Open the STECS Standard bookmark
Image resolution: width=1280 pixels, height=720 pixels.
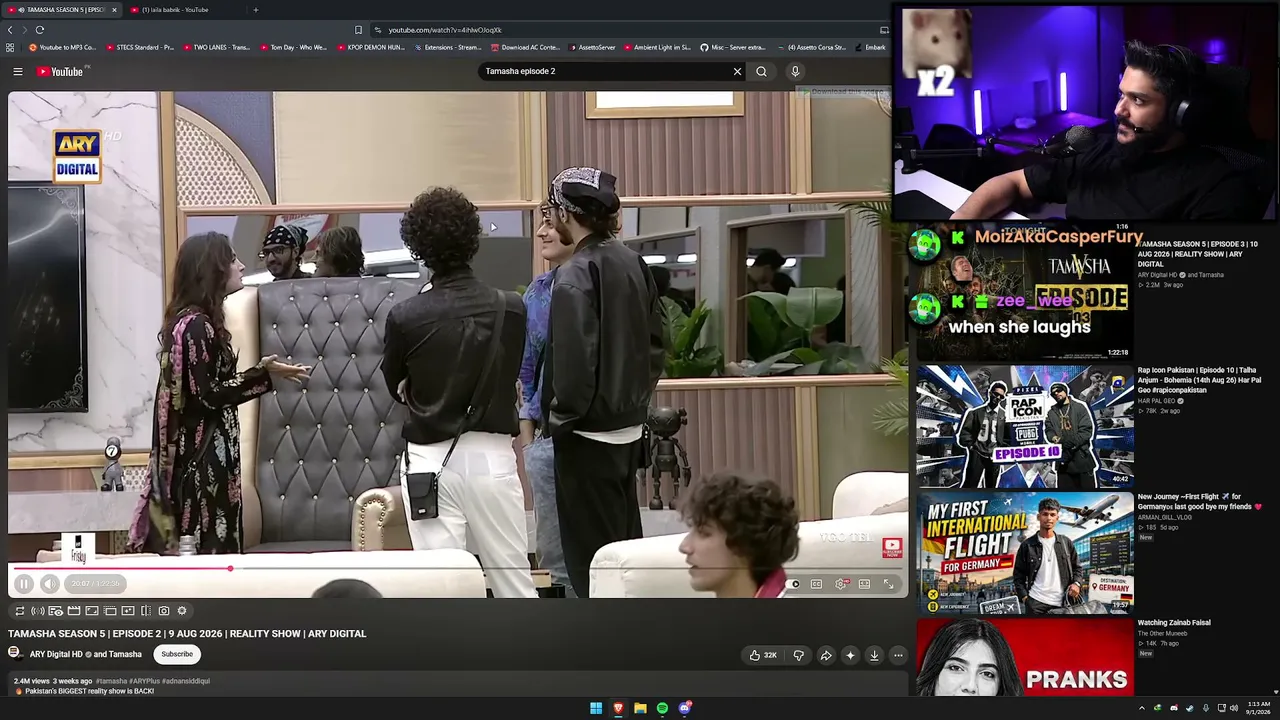click(139, 47)
